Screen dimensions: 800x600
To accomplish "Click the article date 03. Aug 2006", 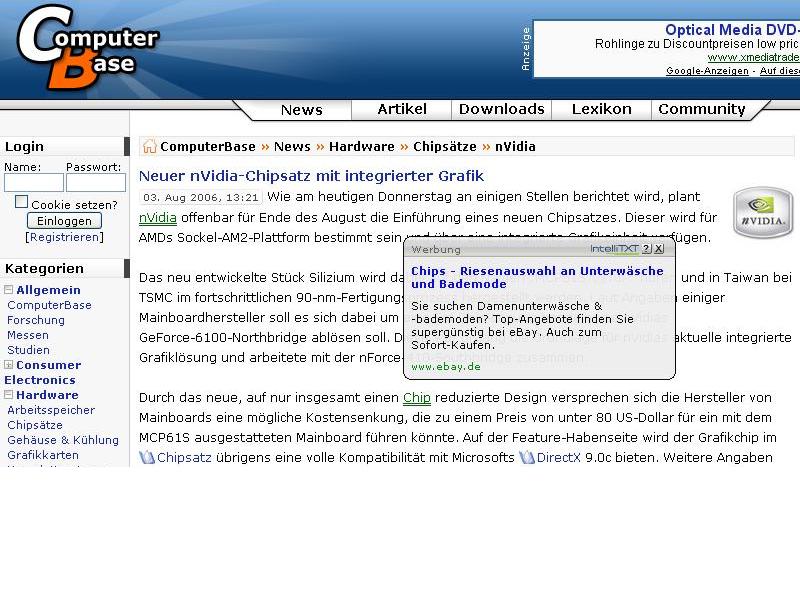I will click(201, 197).
